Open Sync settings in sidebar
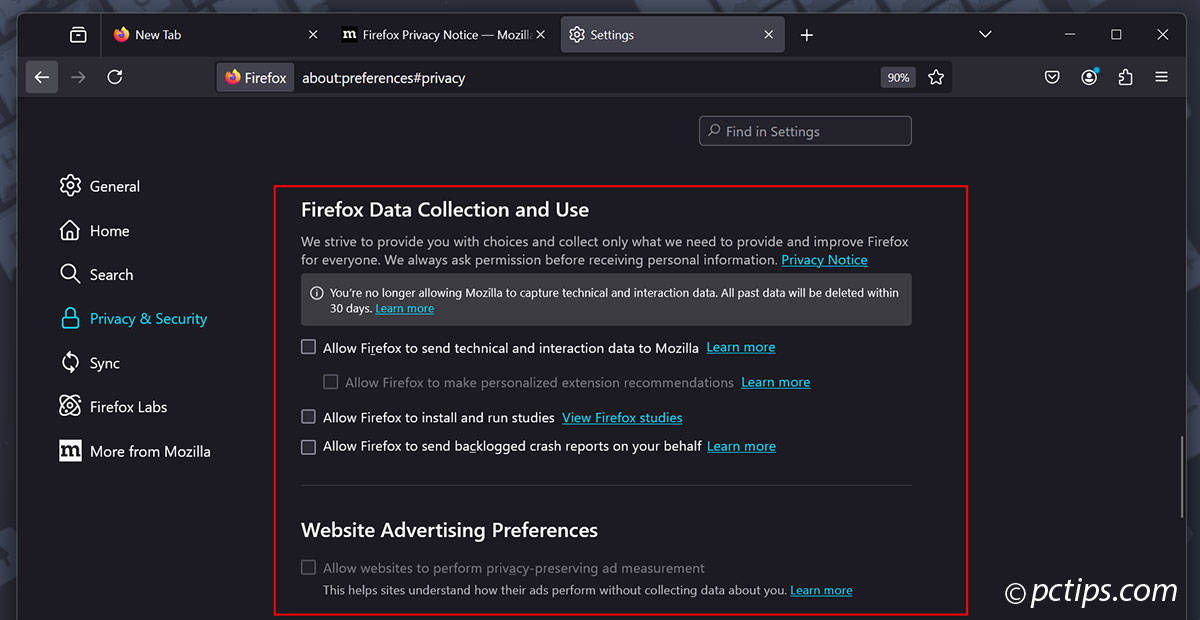Image resolution: width=1200 pixels, height=620 pixels. pos(90,363)
